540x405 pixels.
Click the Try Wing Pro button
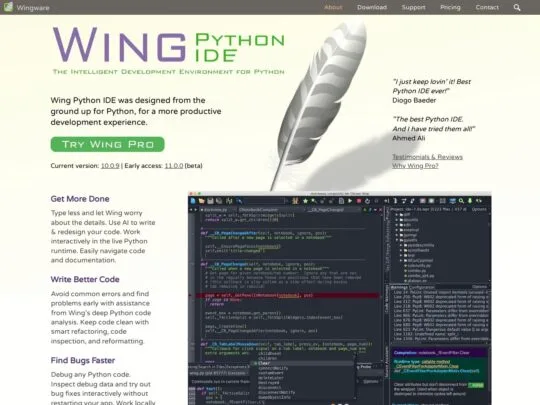tap(107, 144)
